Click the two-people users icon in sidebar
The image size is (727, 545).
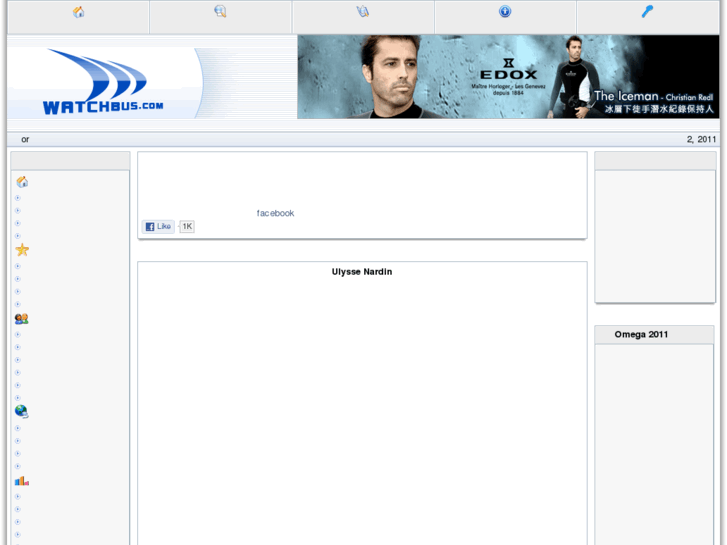(21, 319)
